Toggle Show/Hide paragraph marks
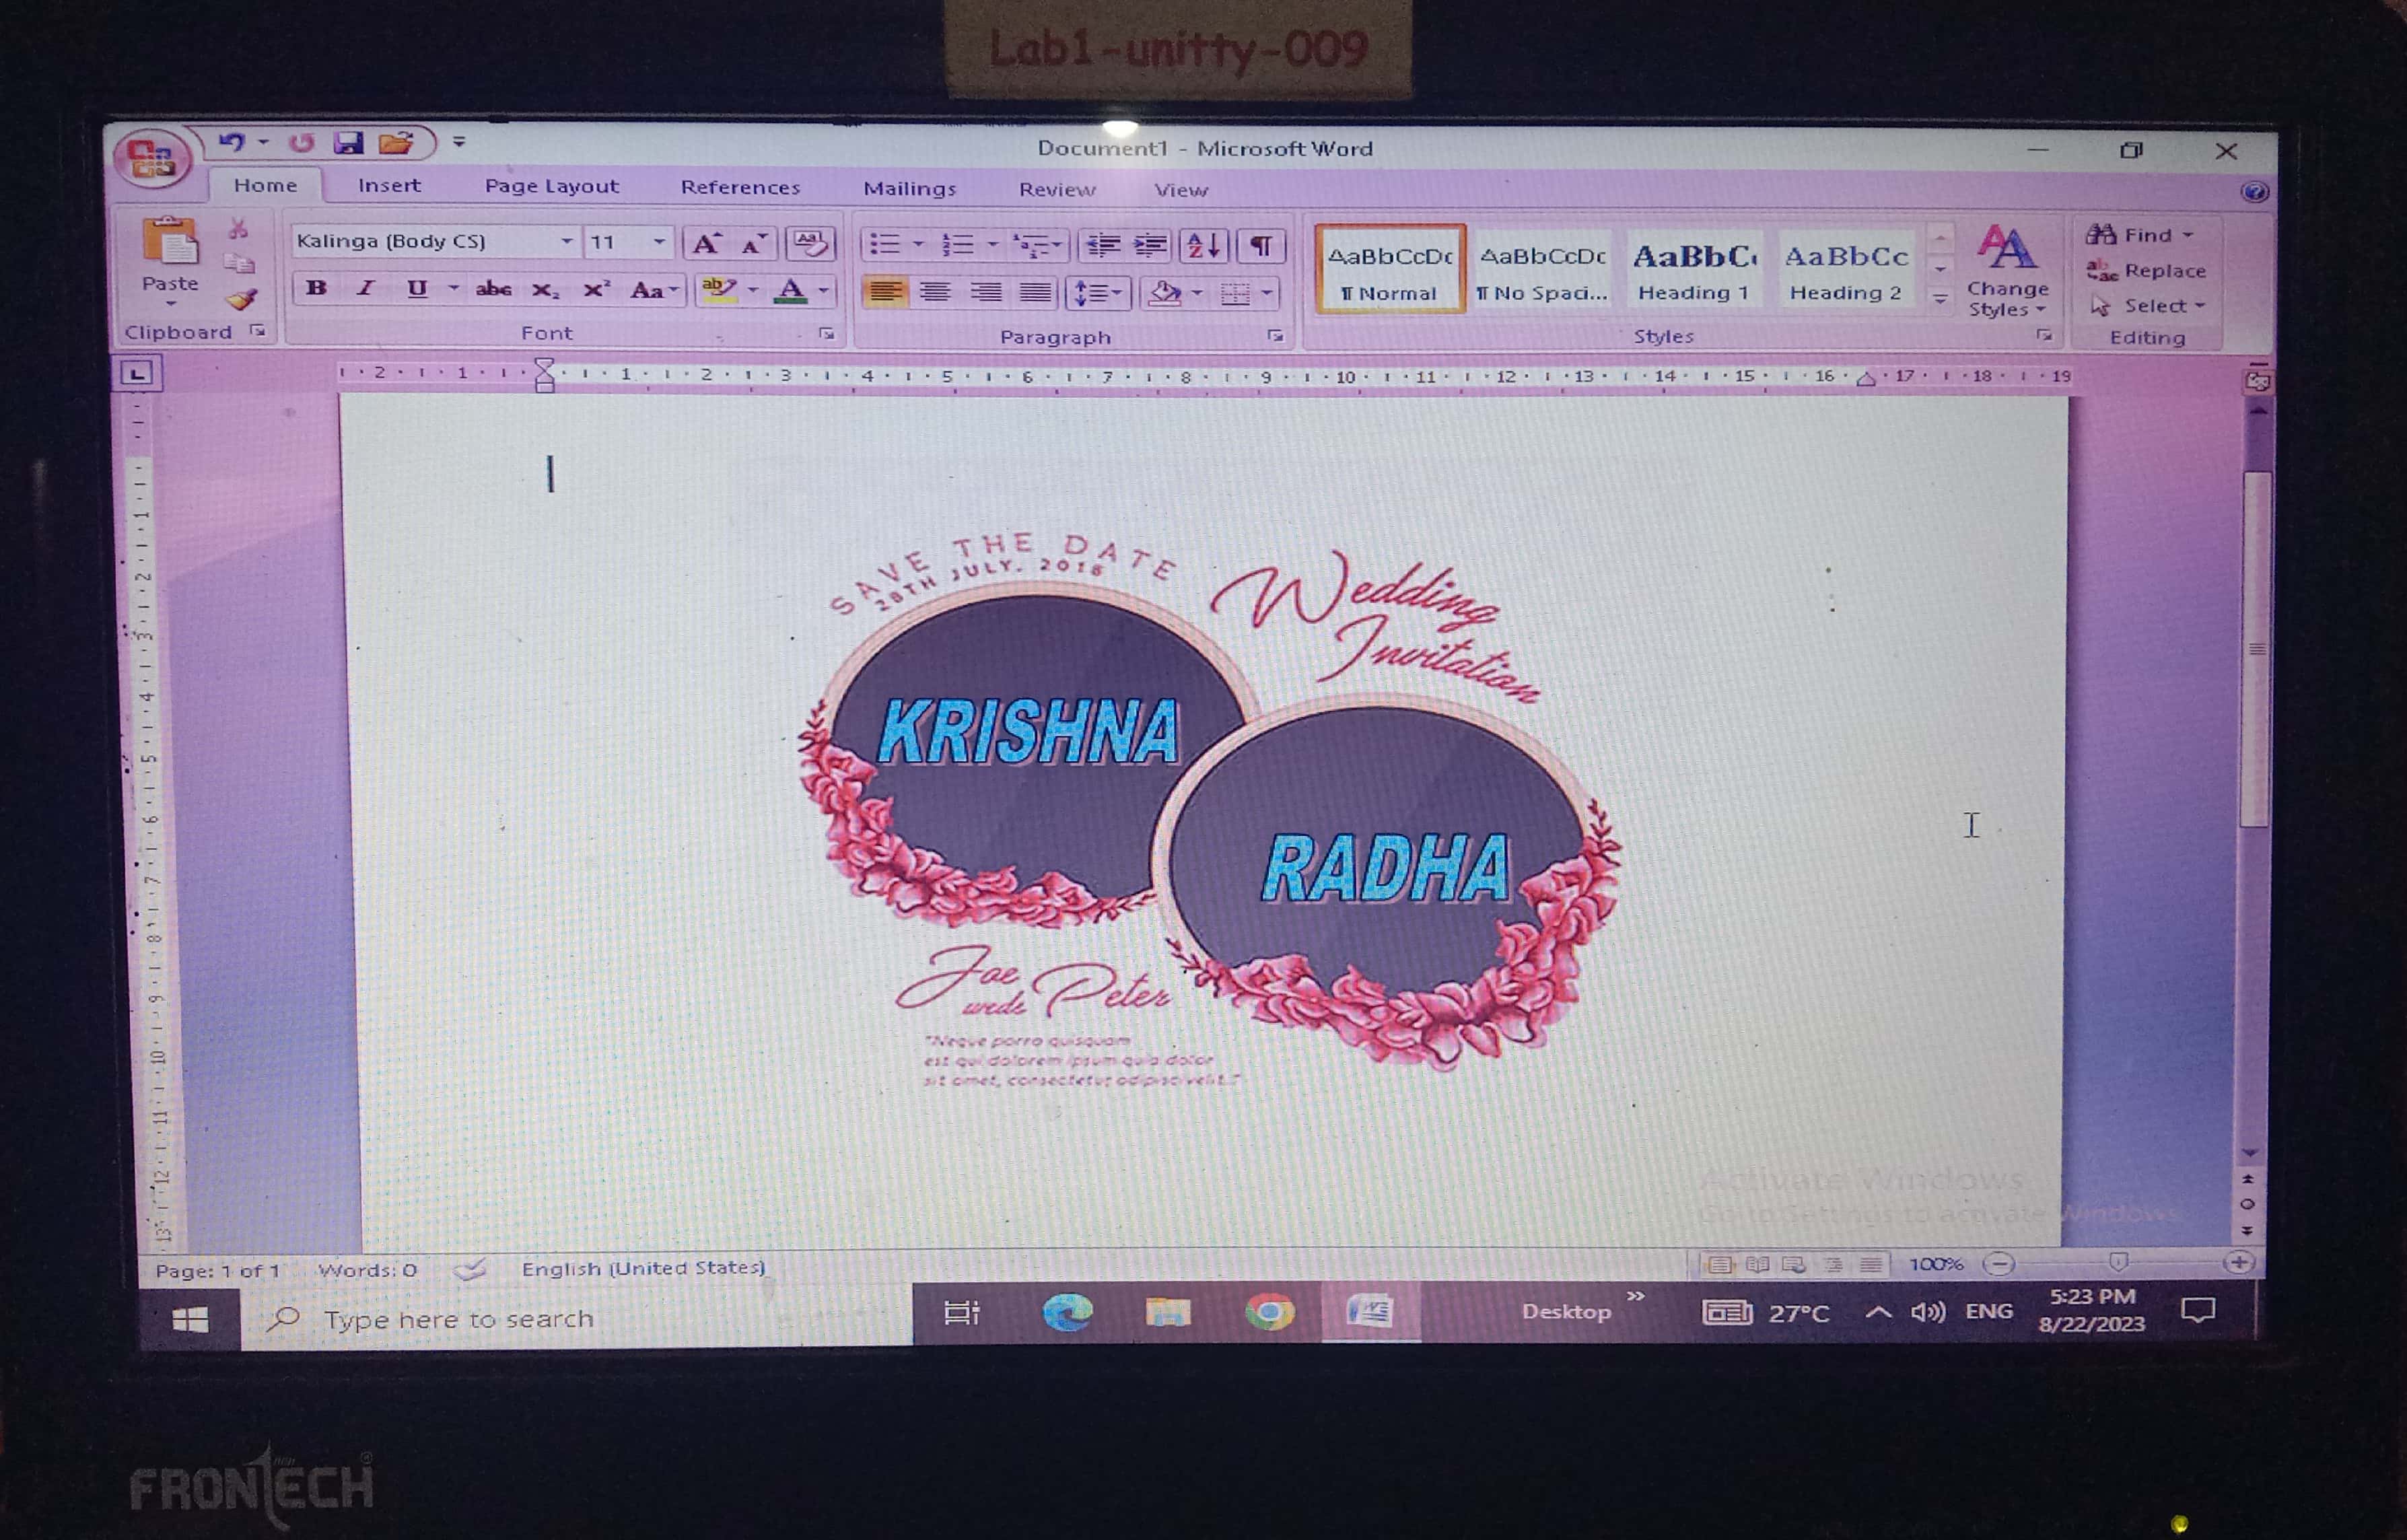This screenshot has height=1540, width=2407. pyautogui.click(x=1261, y=245)
